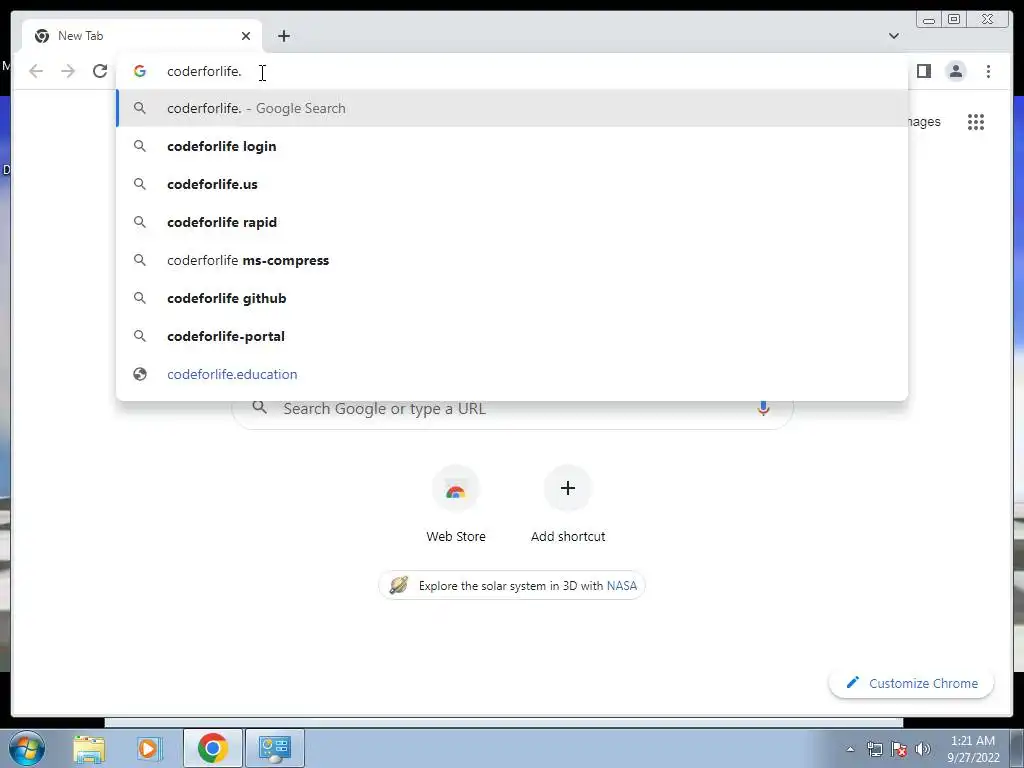
Task: Choose 'coderforlife ms-compress' suggestion
Action: click(x=512, y=260)
